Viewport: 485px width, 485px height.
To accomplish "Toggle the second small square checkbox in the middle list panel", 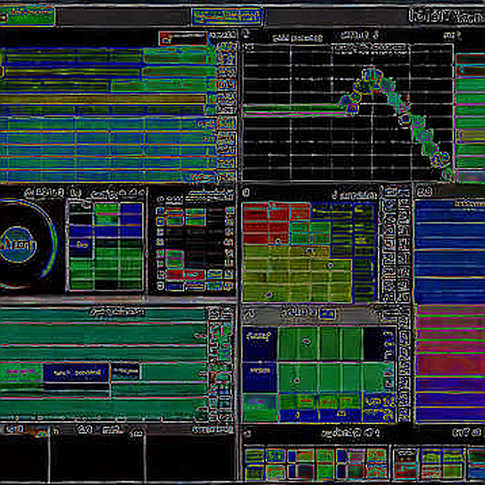I will point(160,221).
